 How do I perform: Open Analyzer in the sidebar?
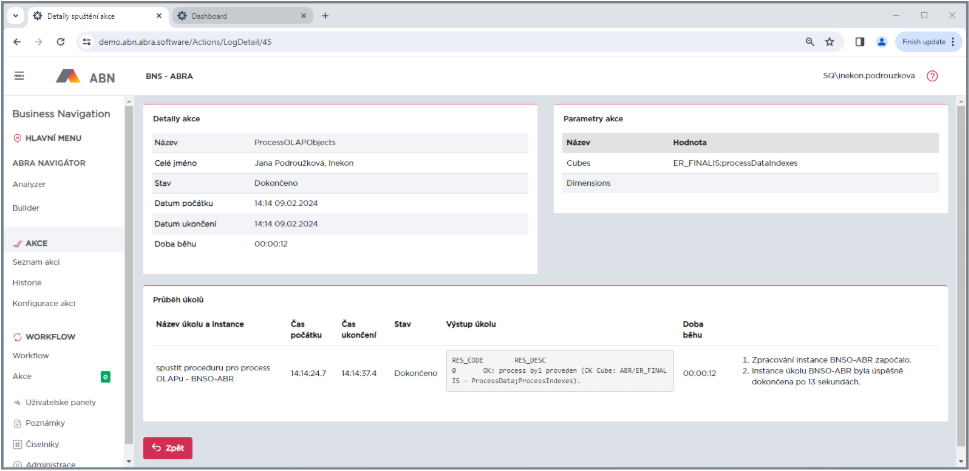click(x=29, y=184)
